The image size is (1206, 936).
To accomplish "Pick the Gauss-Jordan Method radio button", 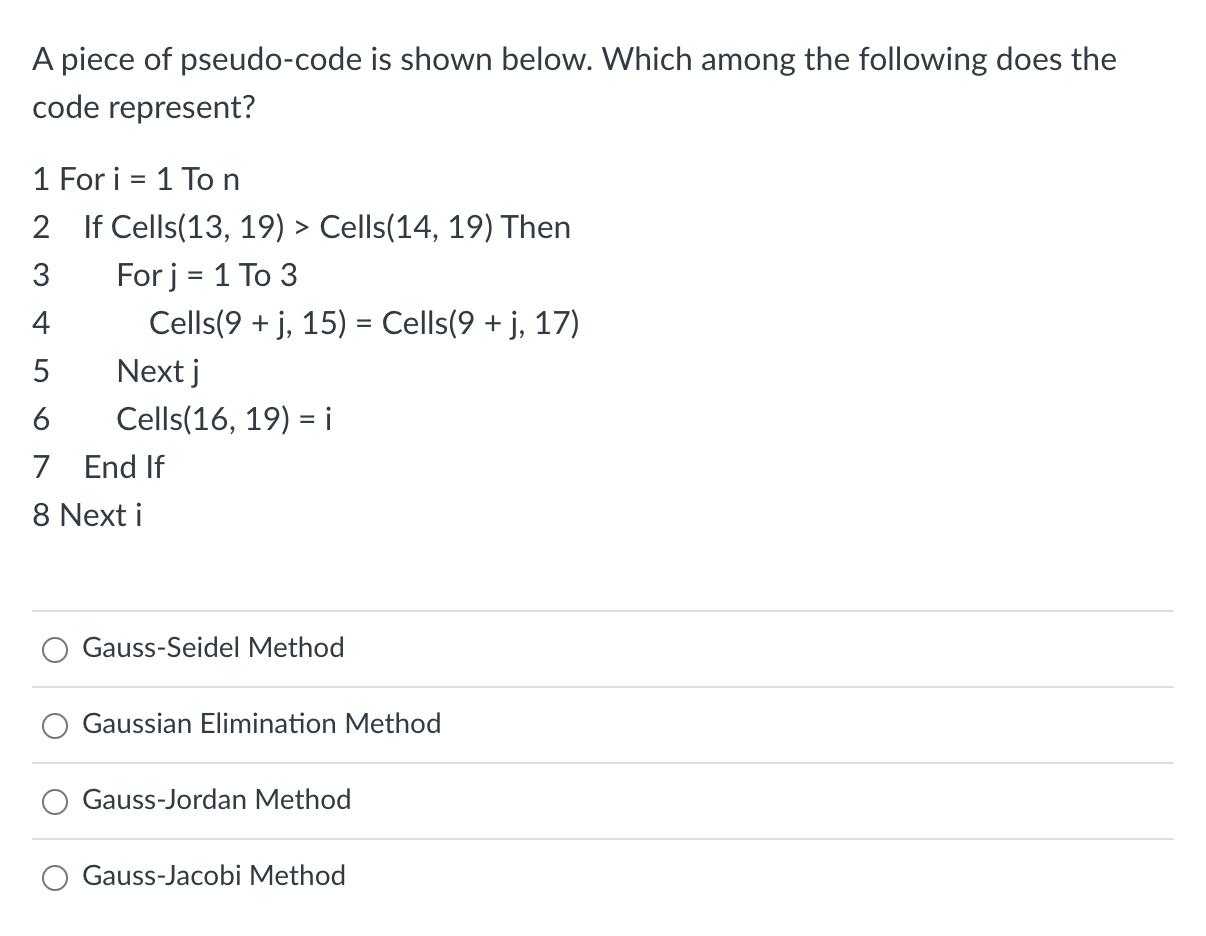I will point(55,801).
